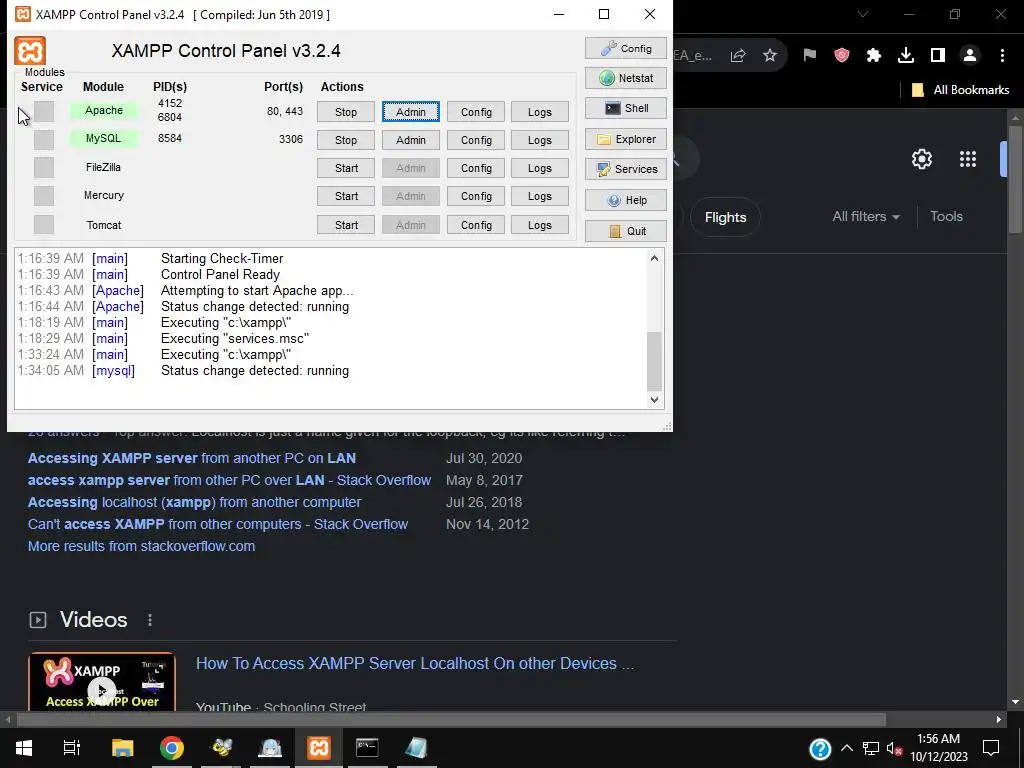Toggle Chrome side panel icon
The height and width of the screenshot is (768, 1024).
pyautogui.click(x=938, y=56)
